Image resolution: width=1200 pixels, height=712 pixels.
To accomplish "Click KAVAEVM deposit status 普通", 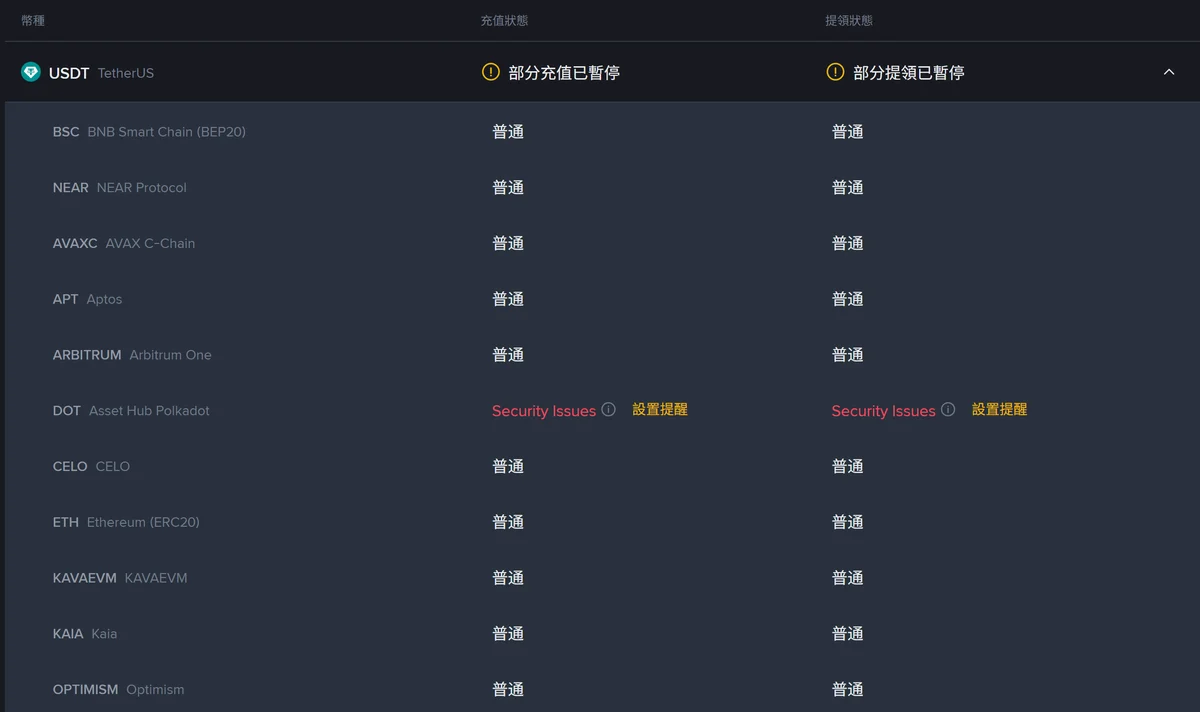I will coord(508,578).
